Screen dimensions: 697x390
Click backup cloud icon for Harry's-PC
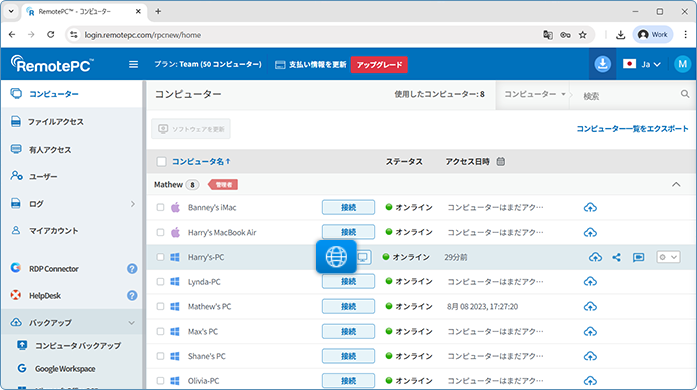click(x=595, y=257)
